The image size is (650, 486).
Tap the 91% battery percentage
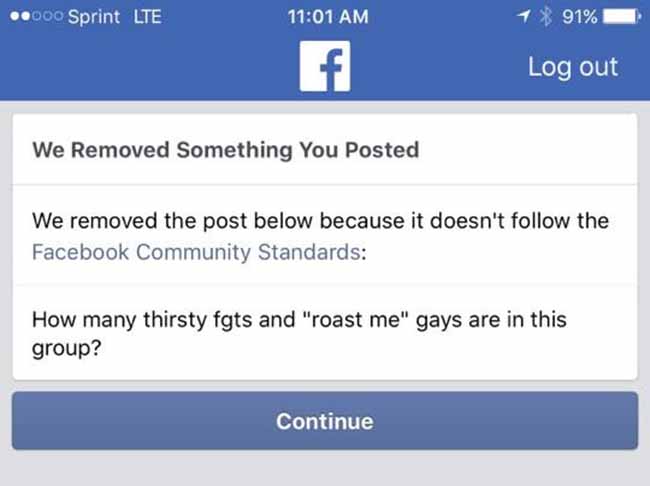click(x=580, y=17)
